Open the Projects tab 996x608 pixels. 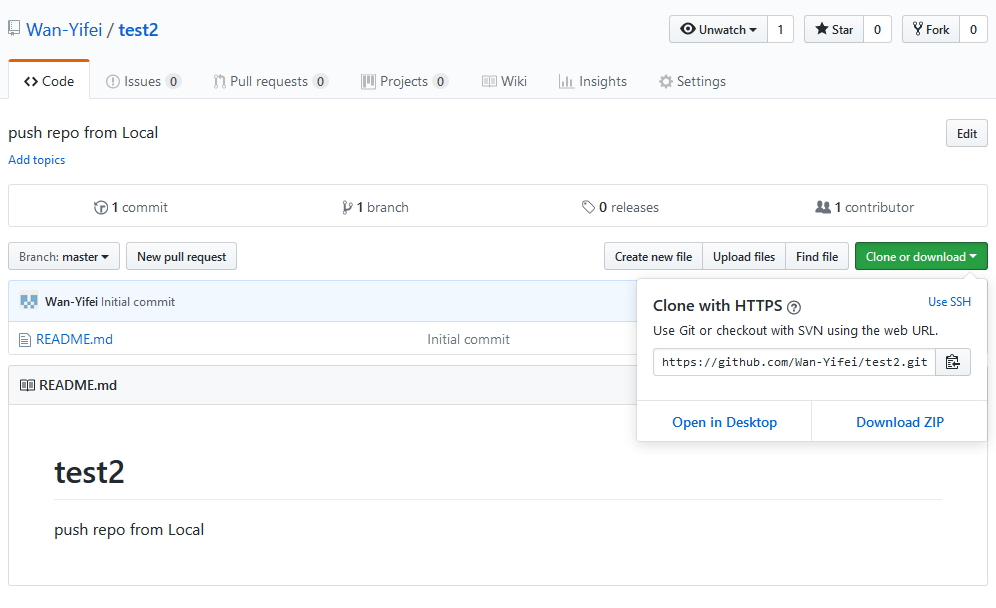(x=405, y=81)
